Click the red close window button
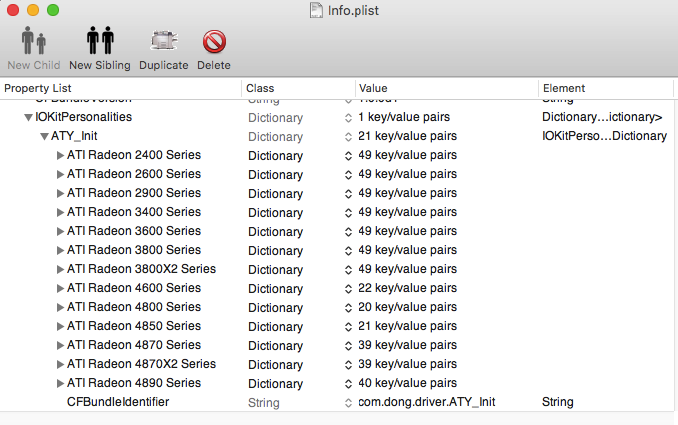 coord(13,10)
